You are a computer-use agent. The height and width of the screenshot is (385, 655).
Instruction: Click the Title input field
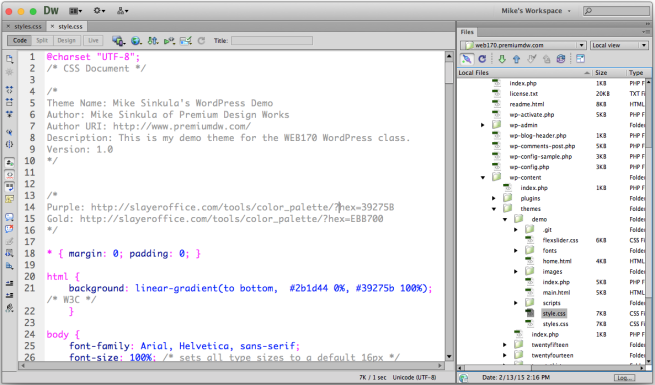point(272,41)
